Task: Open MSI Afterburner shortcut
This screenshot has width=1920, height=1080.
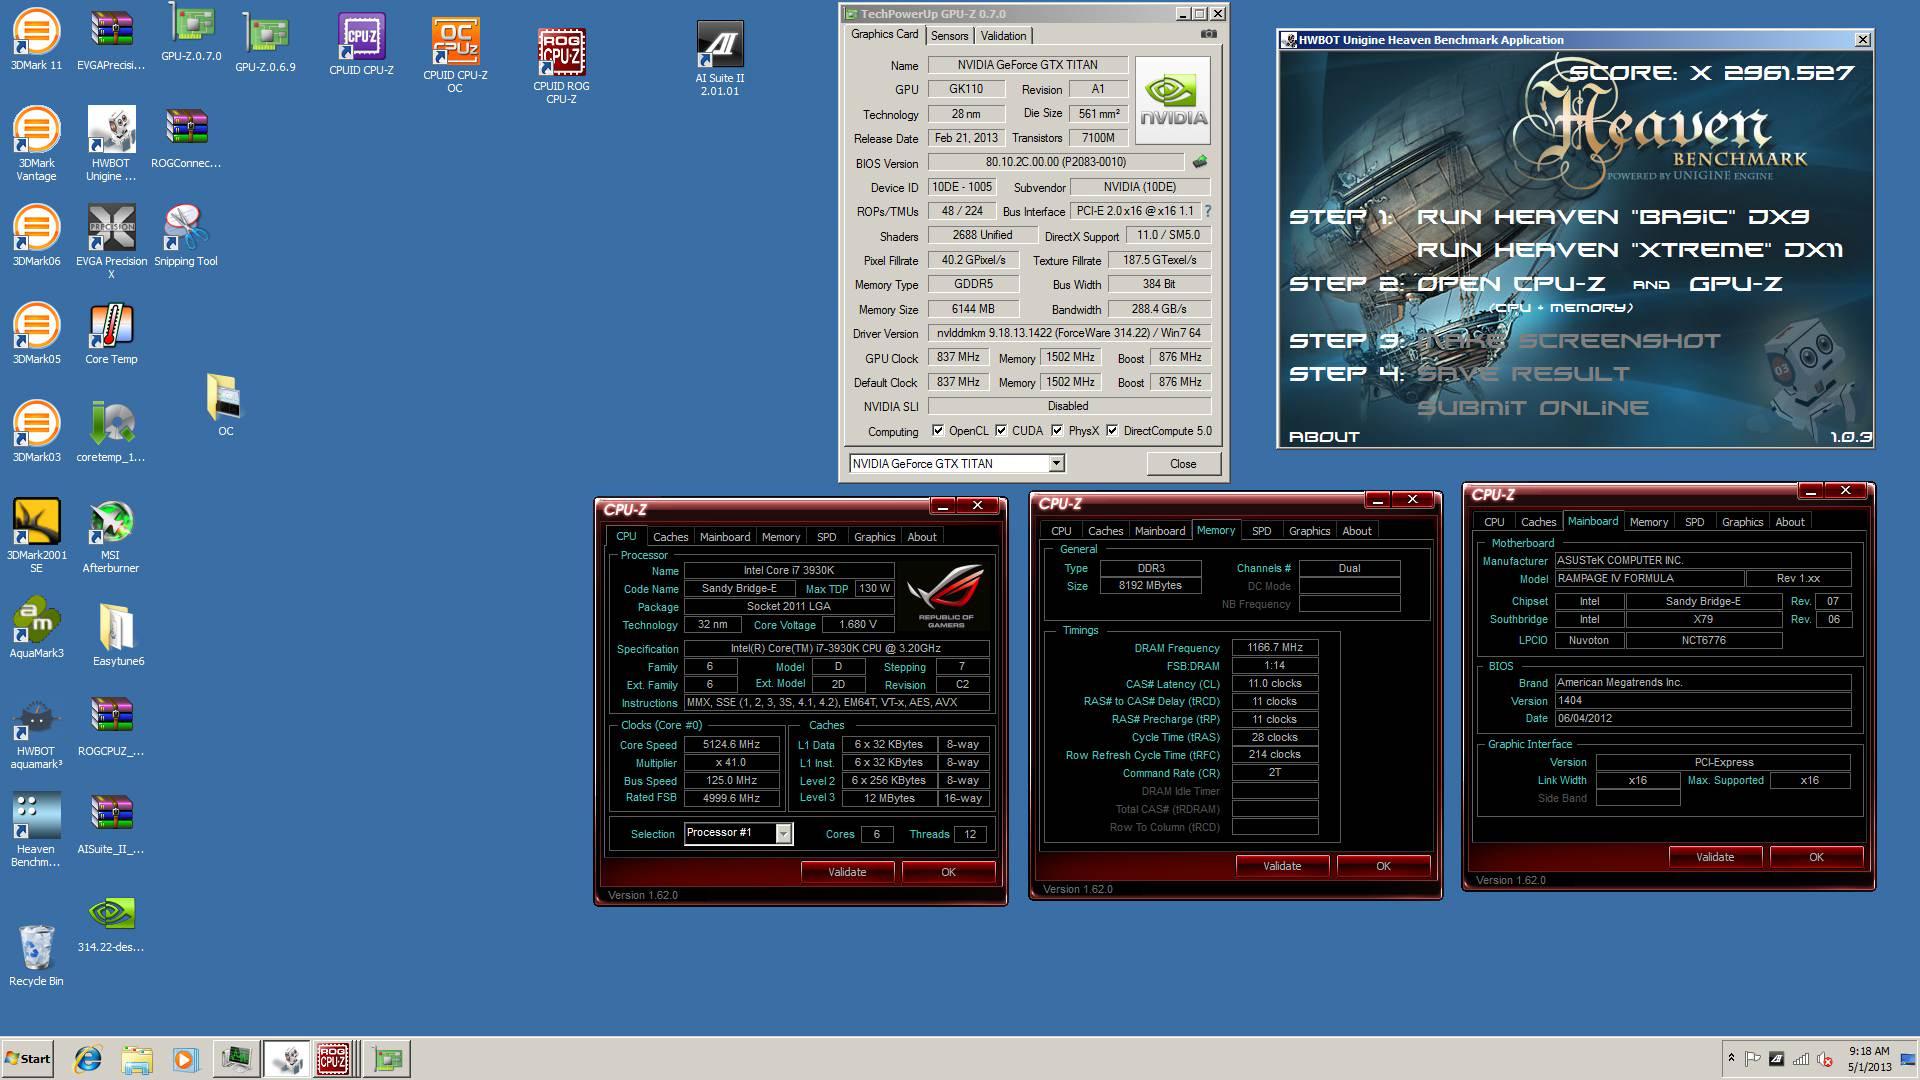Action: tap(111, 535)
